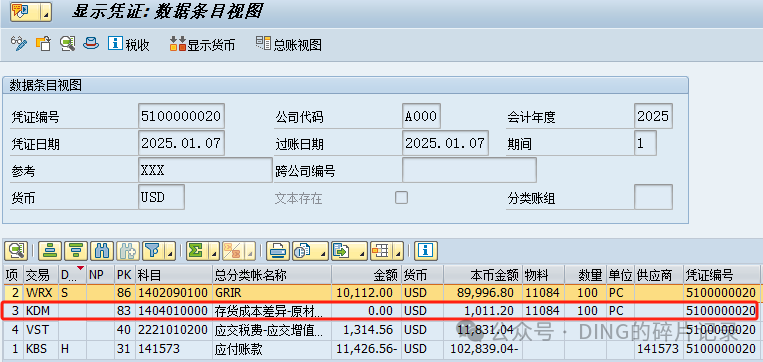Click the ALV details magnifier icon

pyautogui.click(x=16, y=251)
